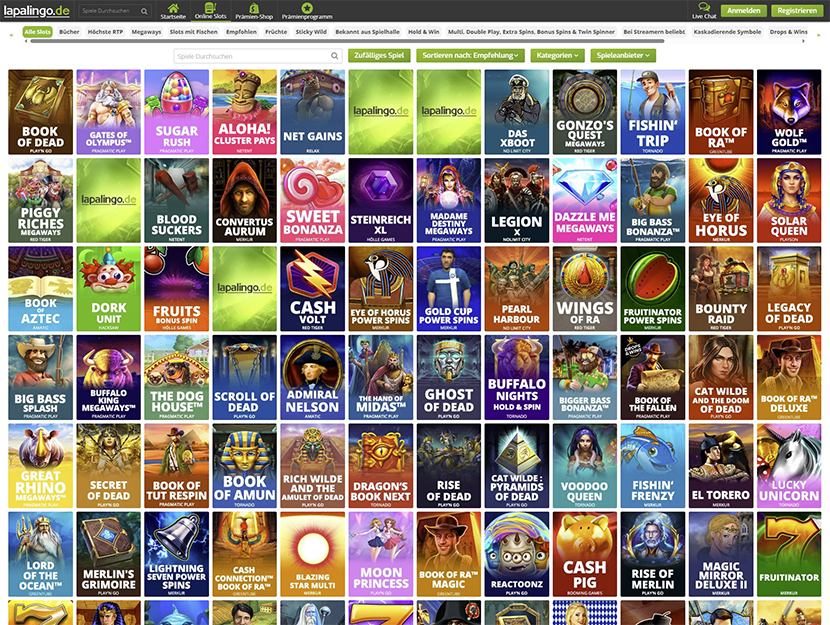Select the Megaways category tab
Image resolution: width=830 pixels, height=625 pixels.
(146, 32)
